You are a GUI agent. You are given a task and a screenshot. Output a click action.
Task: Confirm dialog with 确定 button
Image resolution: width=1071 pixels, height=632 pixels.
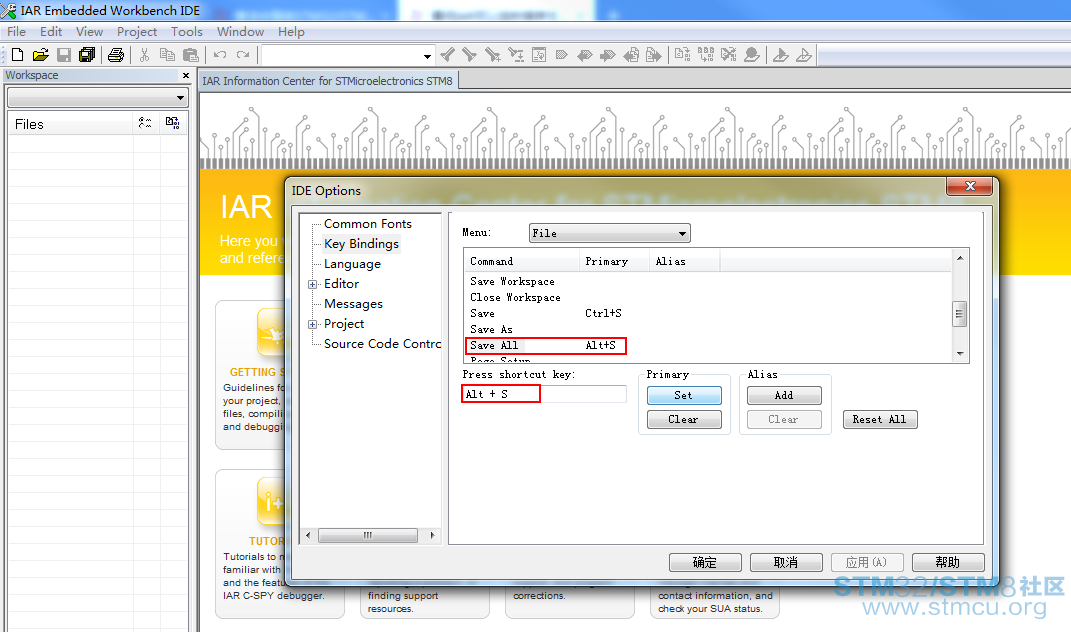705,562
